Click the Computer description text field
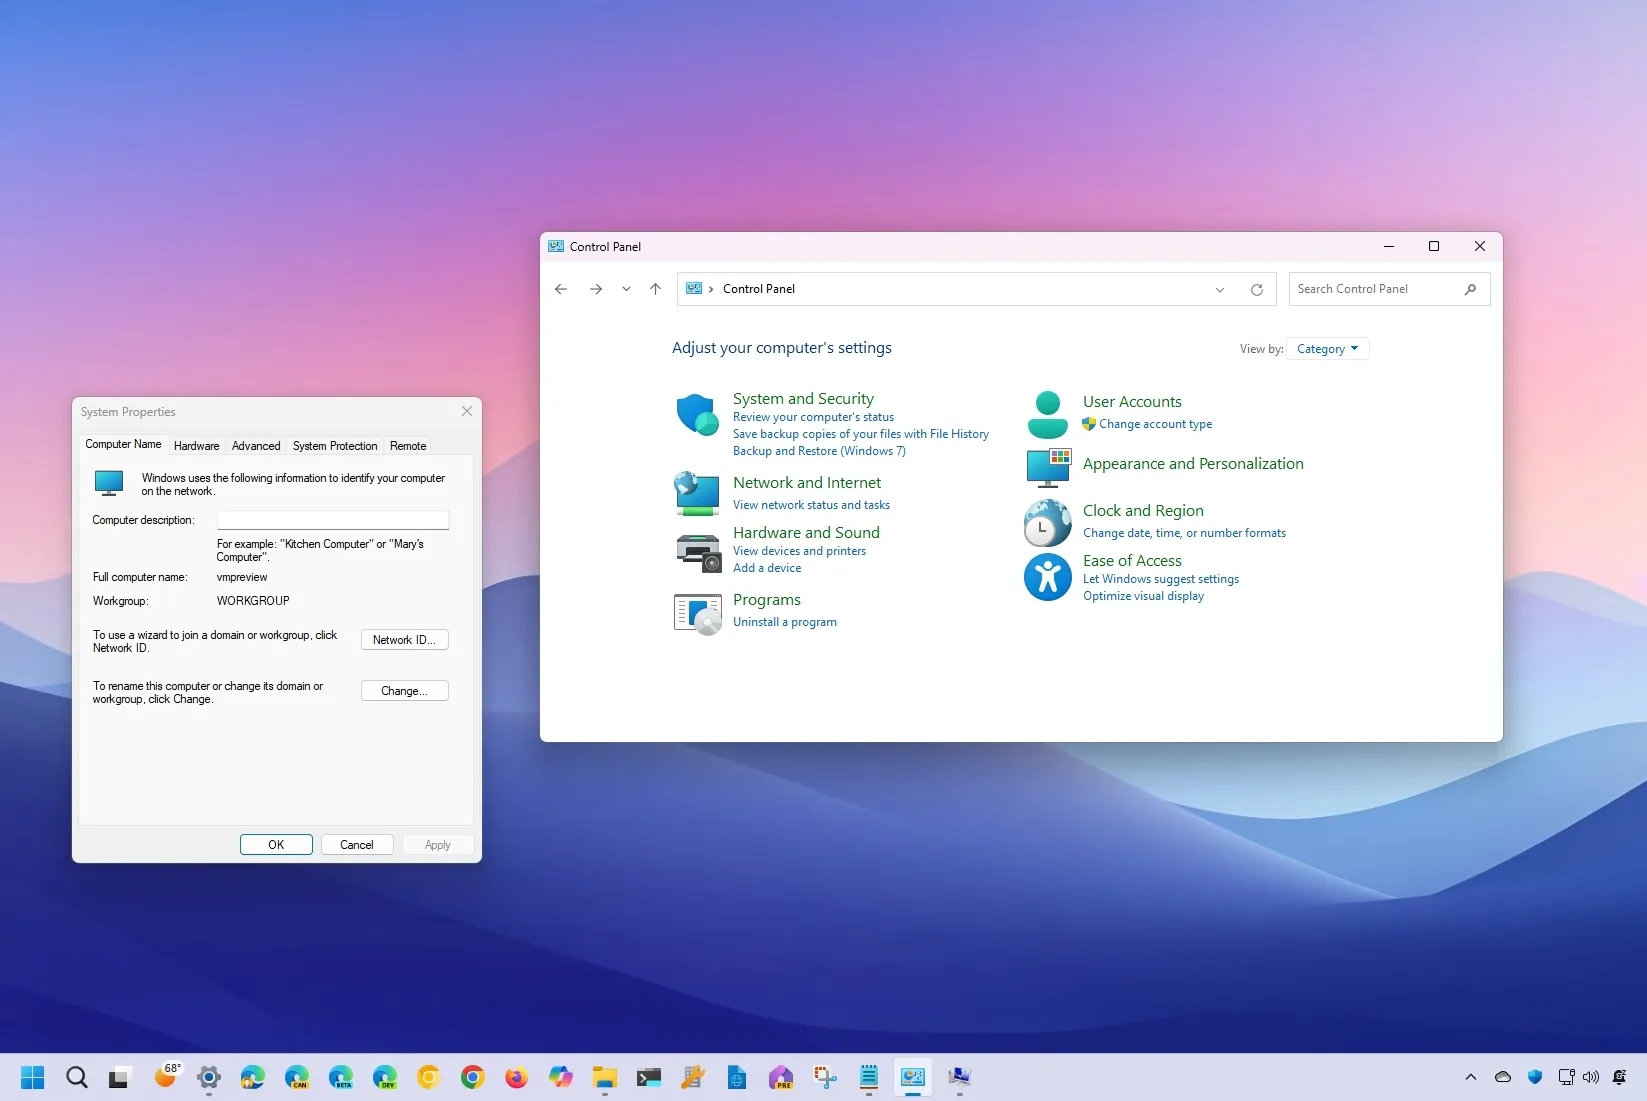Viewport: 1647px width, 1101px height. 333,520
